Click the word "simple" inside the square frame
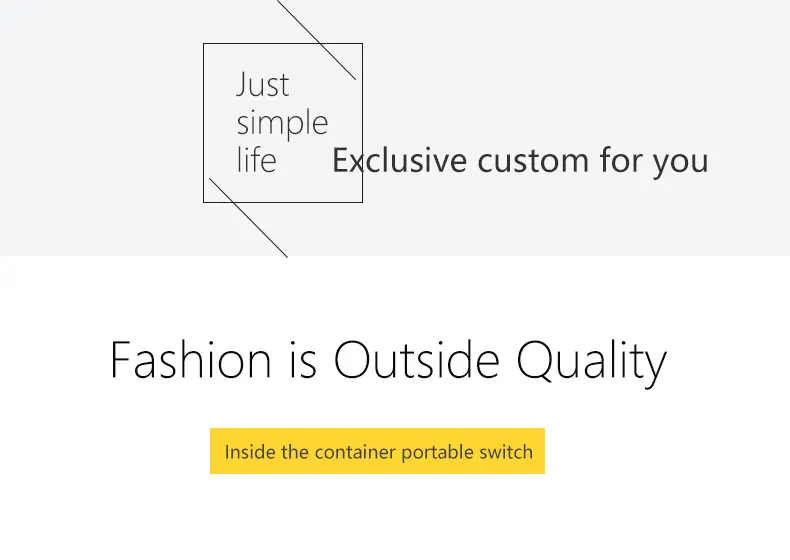The height and width of the screenshot is (560, 790). [x=282, y=122]
